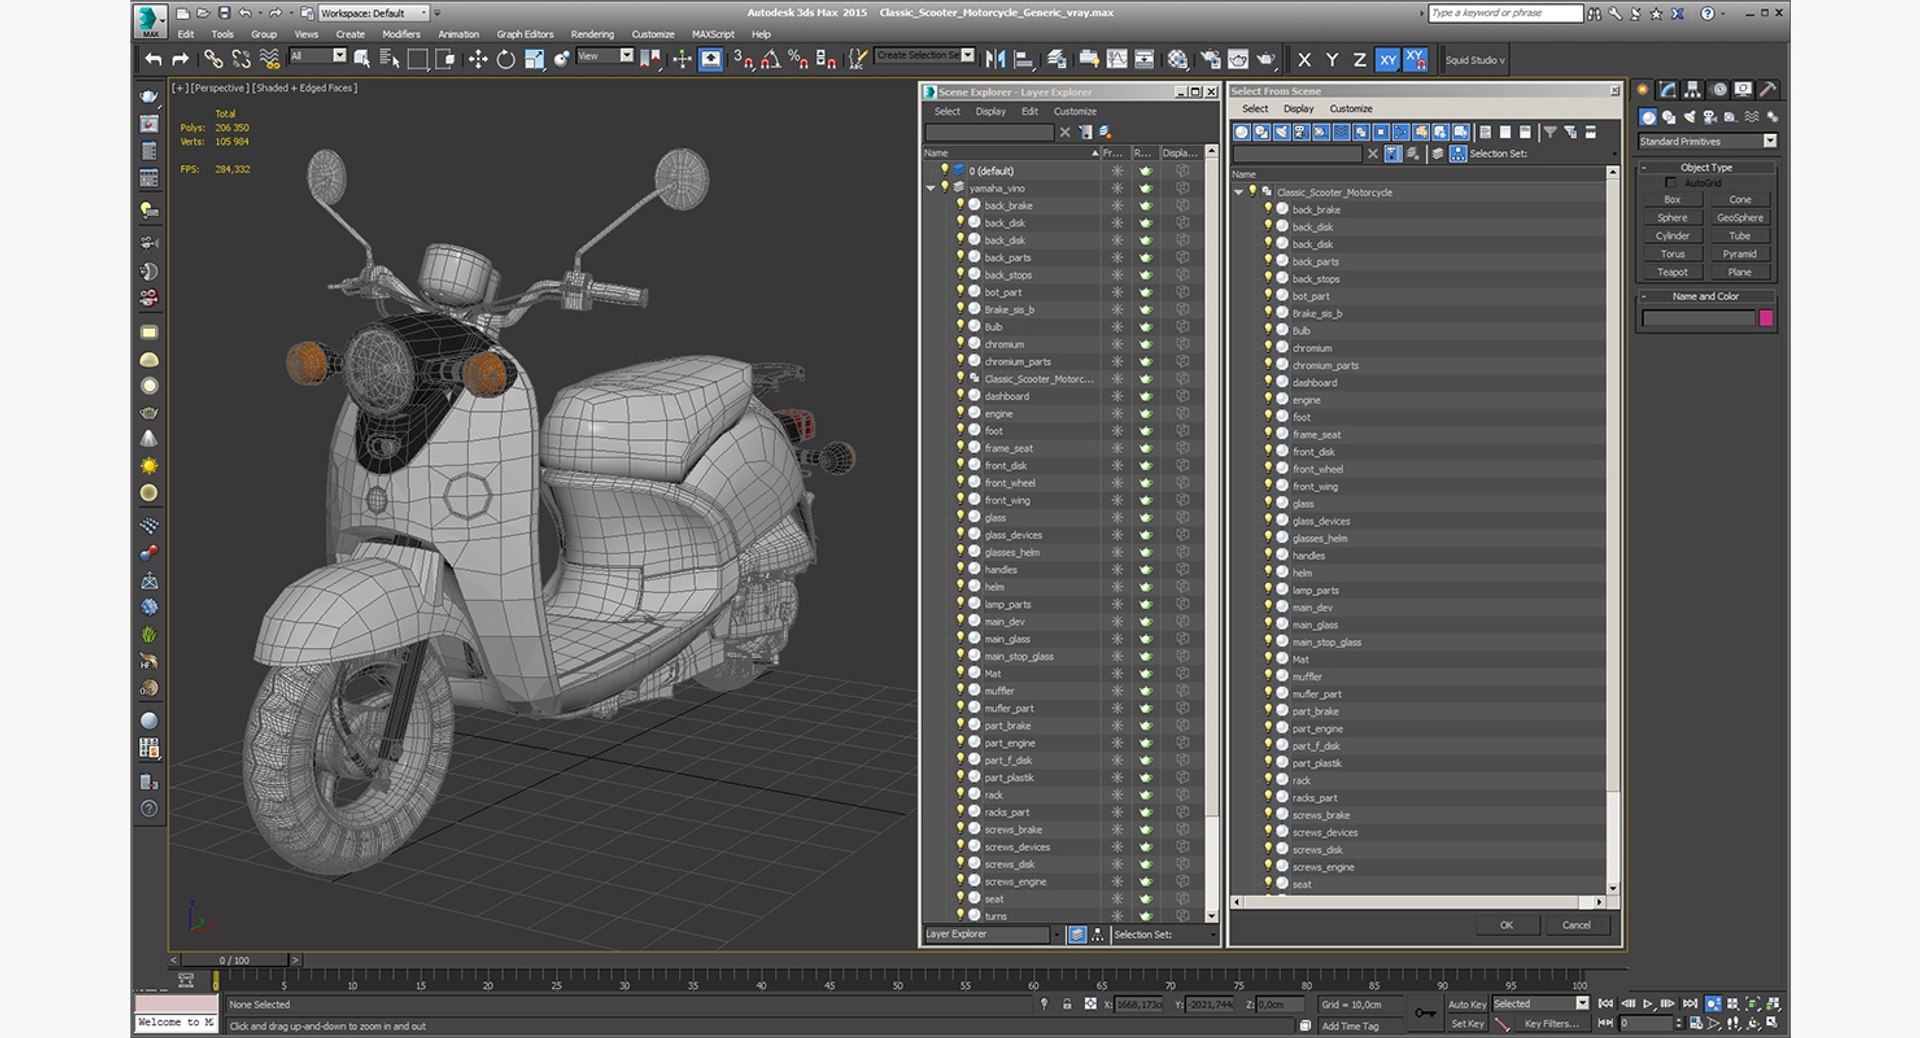Click the Undo arrow in main toolbar
The height and width of the screenshot is (1038, 1920).
(153, 60)
